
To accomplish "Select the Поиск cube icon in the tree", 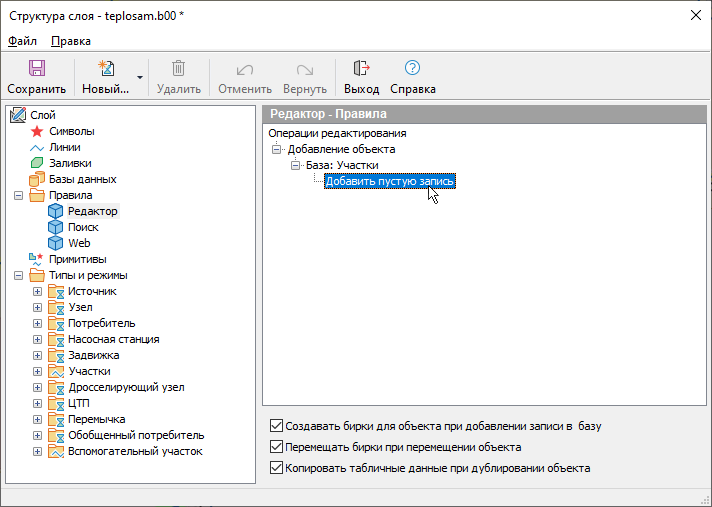I will coord(56,227).
